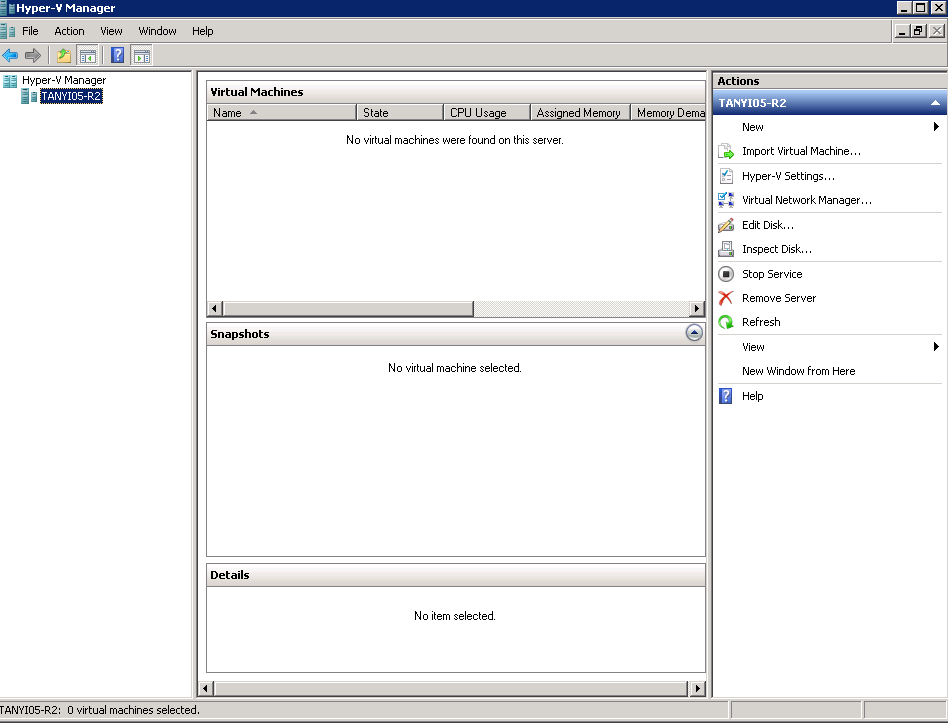Click the State column header

[400, 113]
